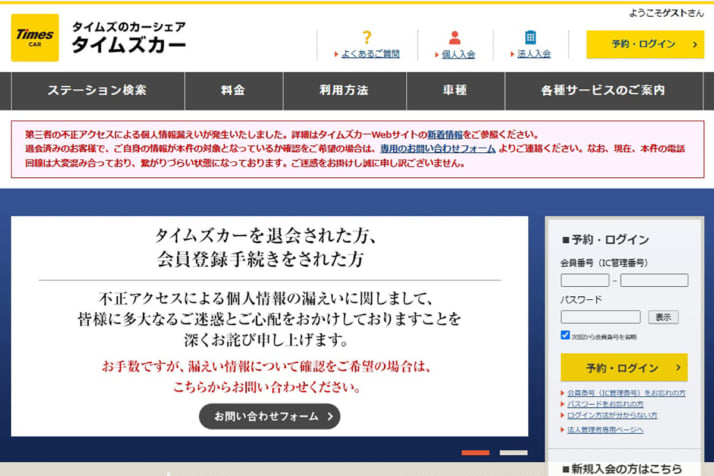Click the red person 個人入会 icon
The width and height of the screenshot is (714, 476).
pos(454,37)
